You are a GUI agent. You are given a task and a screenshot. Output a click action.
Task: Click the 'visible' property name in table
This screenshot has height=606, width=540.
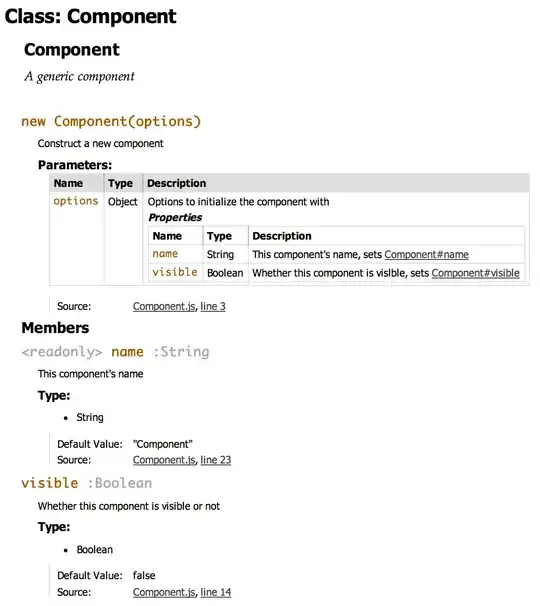pos(175,272)
